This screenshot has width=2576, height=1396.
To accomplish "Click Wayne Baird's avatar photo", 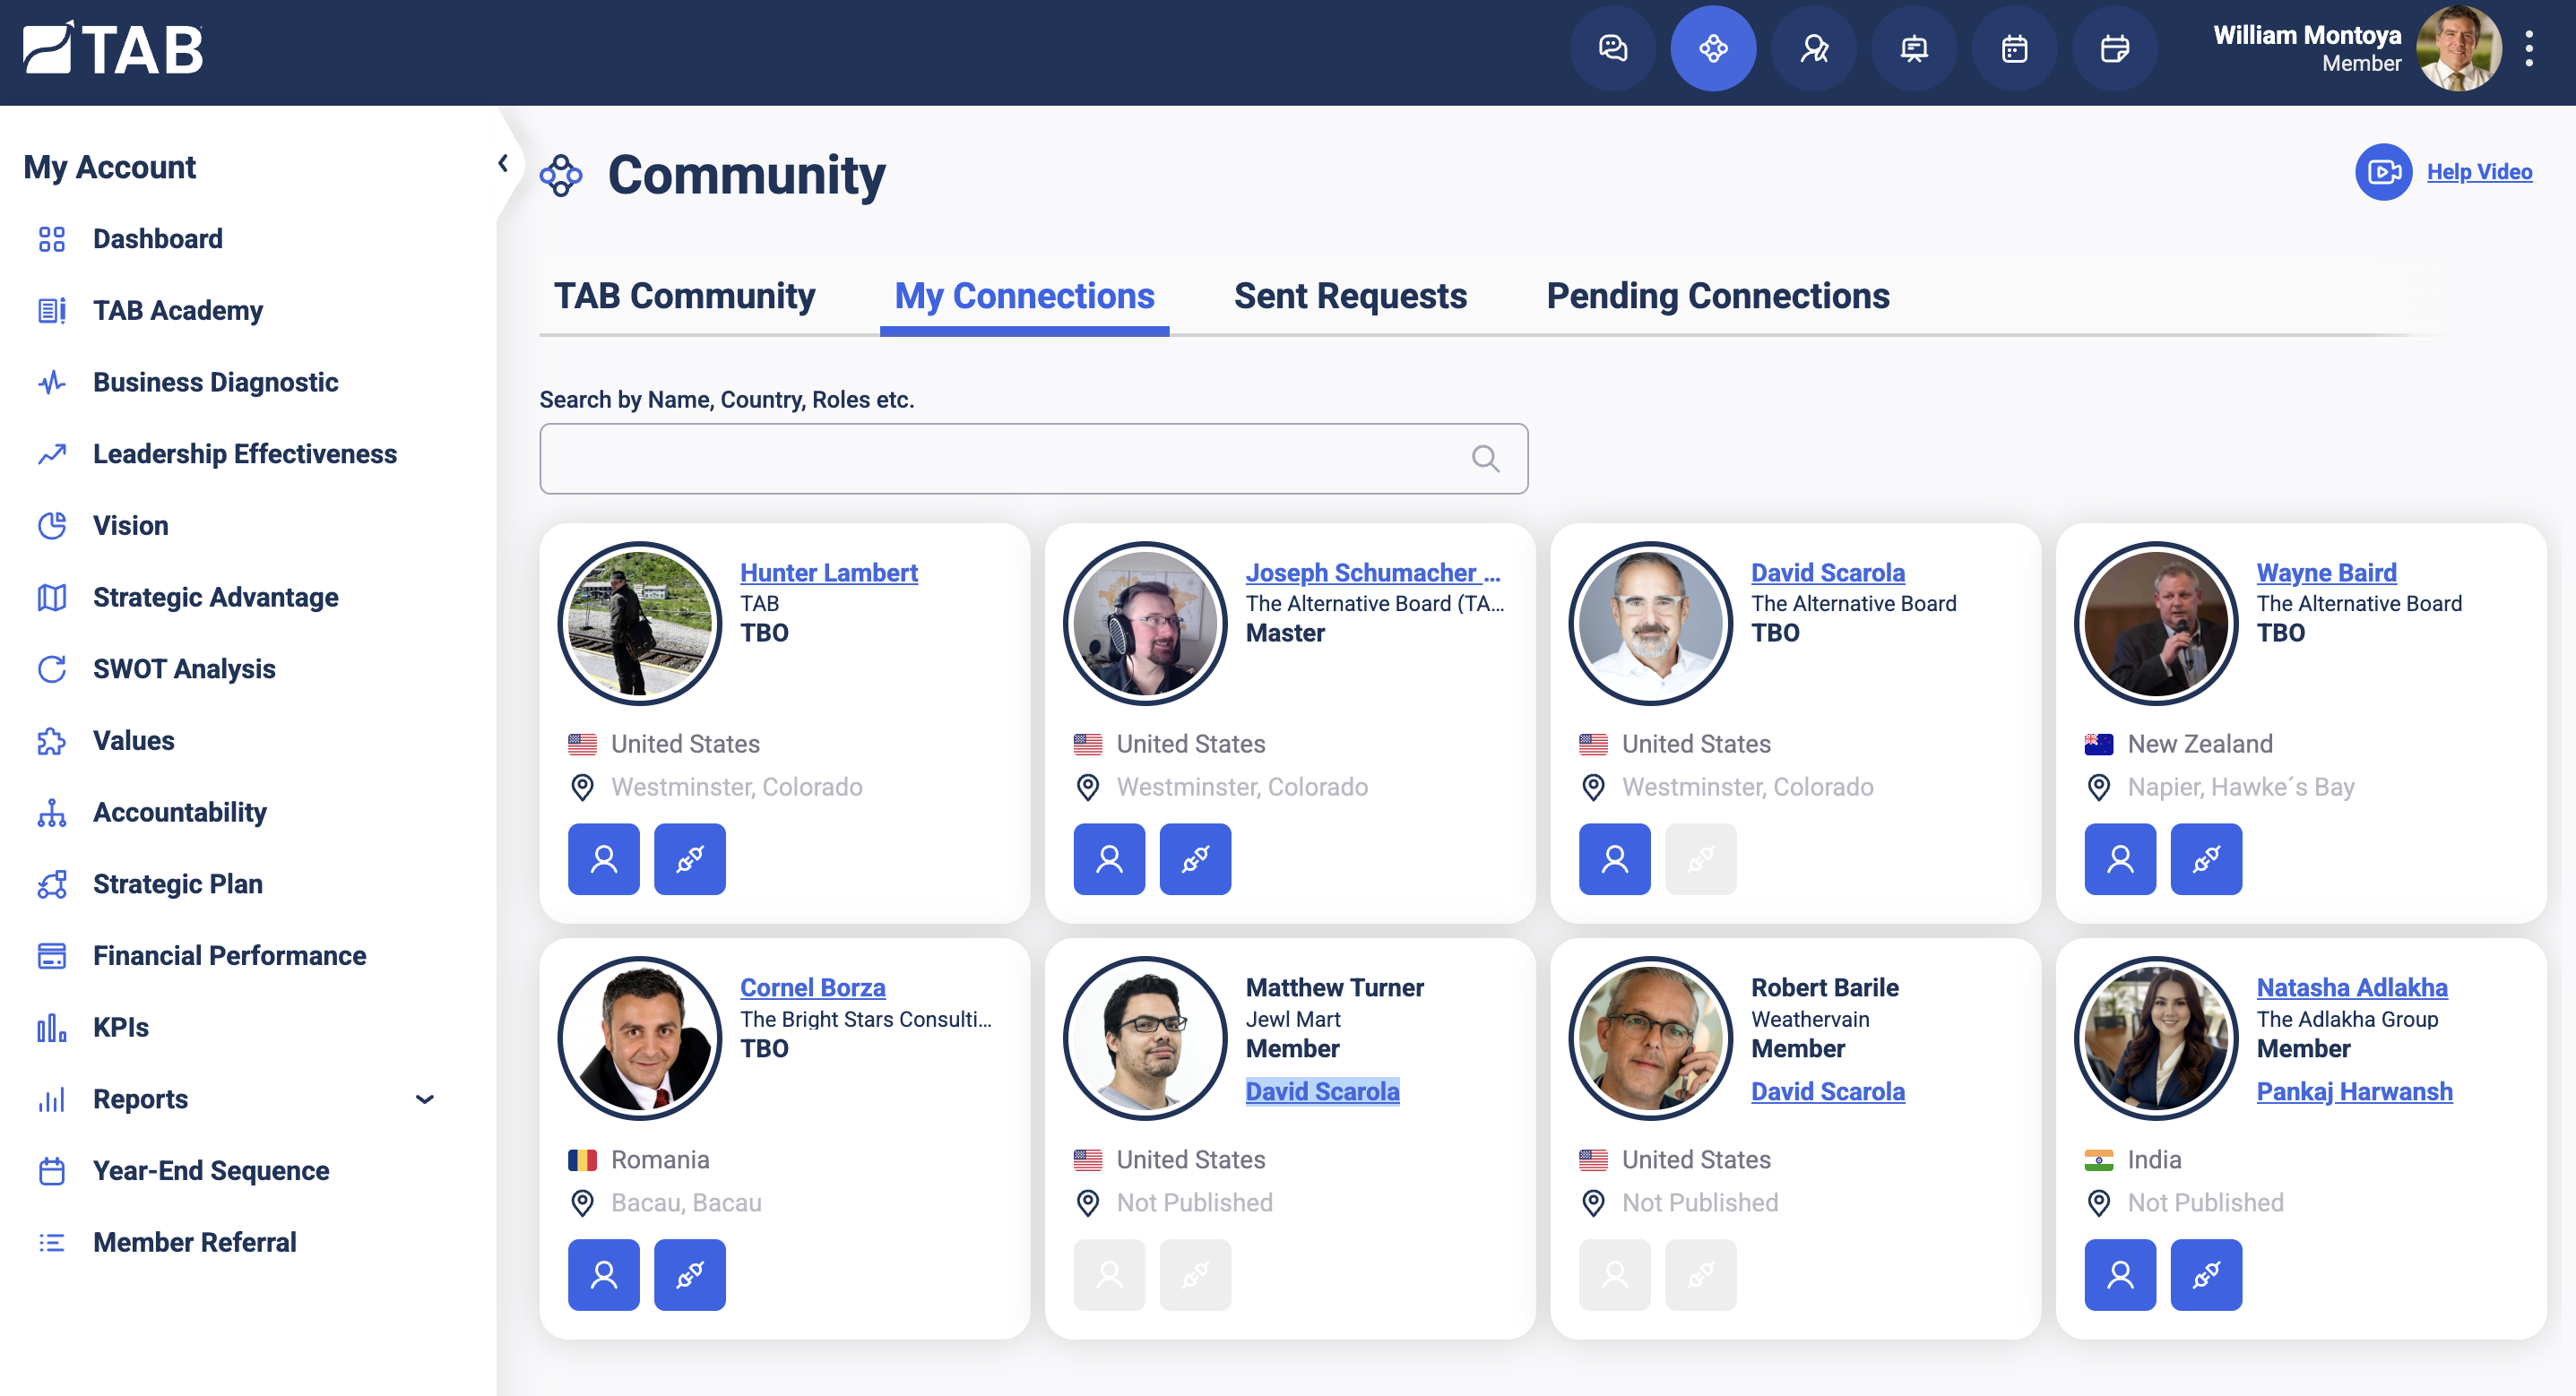I will [x=2156, y=623].
